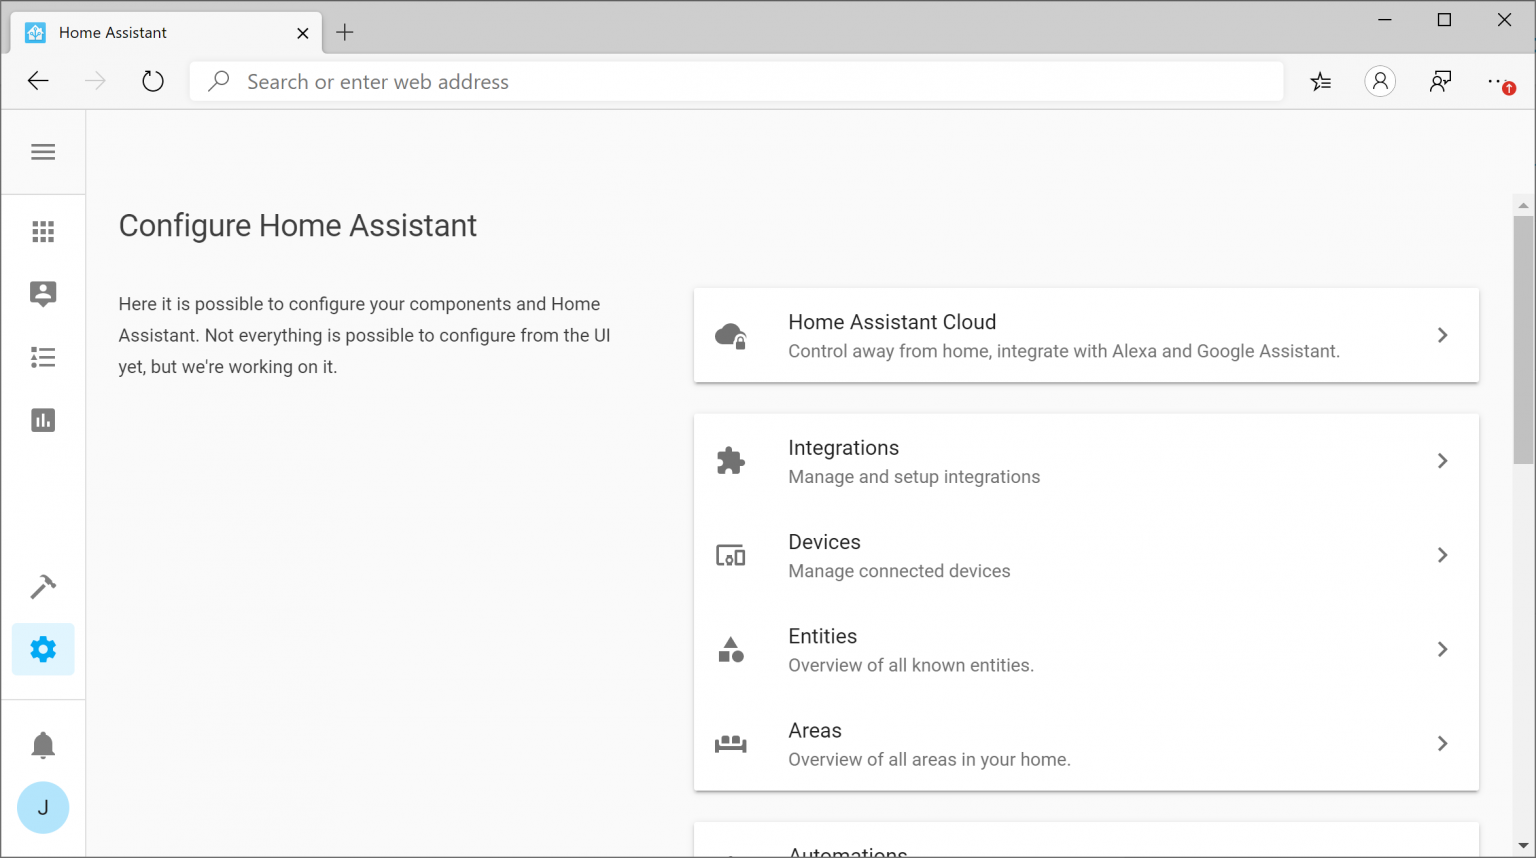The height and width of the screenshot is (858, 1536).
Task: Select the Configuration gear icon
Action: tap(42, 649)
